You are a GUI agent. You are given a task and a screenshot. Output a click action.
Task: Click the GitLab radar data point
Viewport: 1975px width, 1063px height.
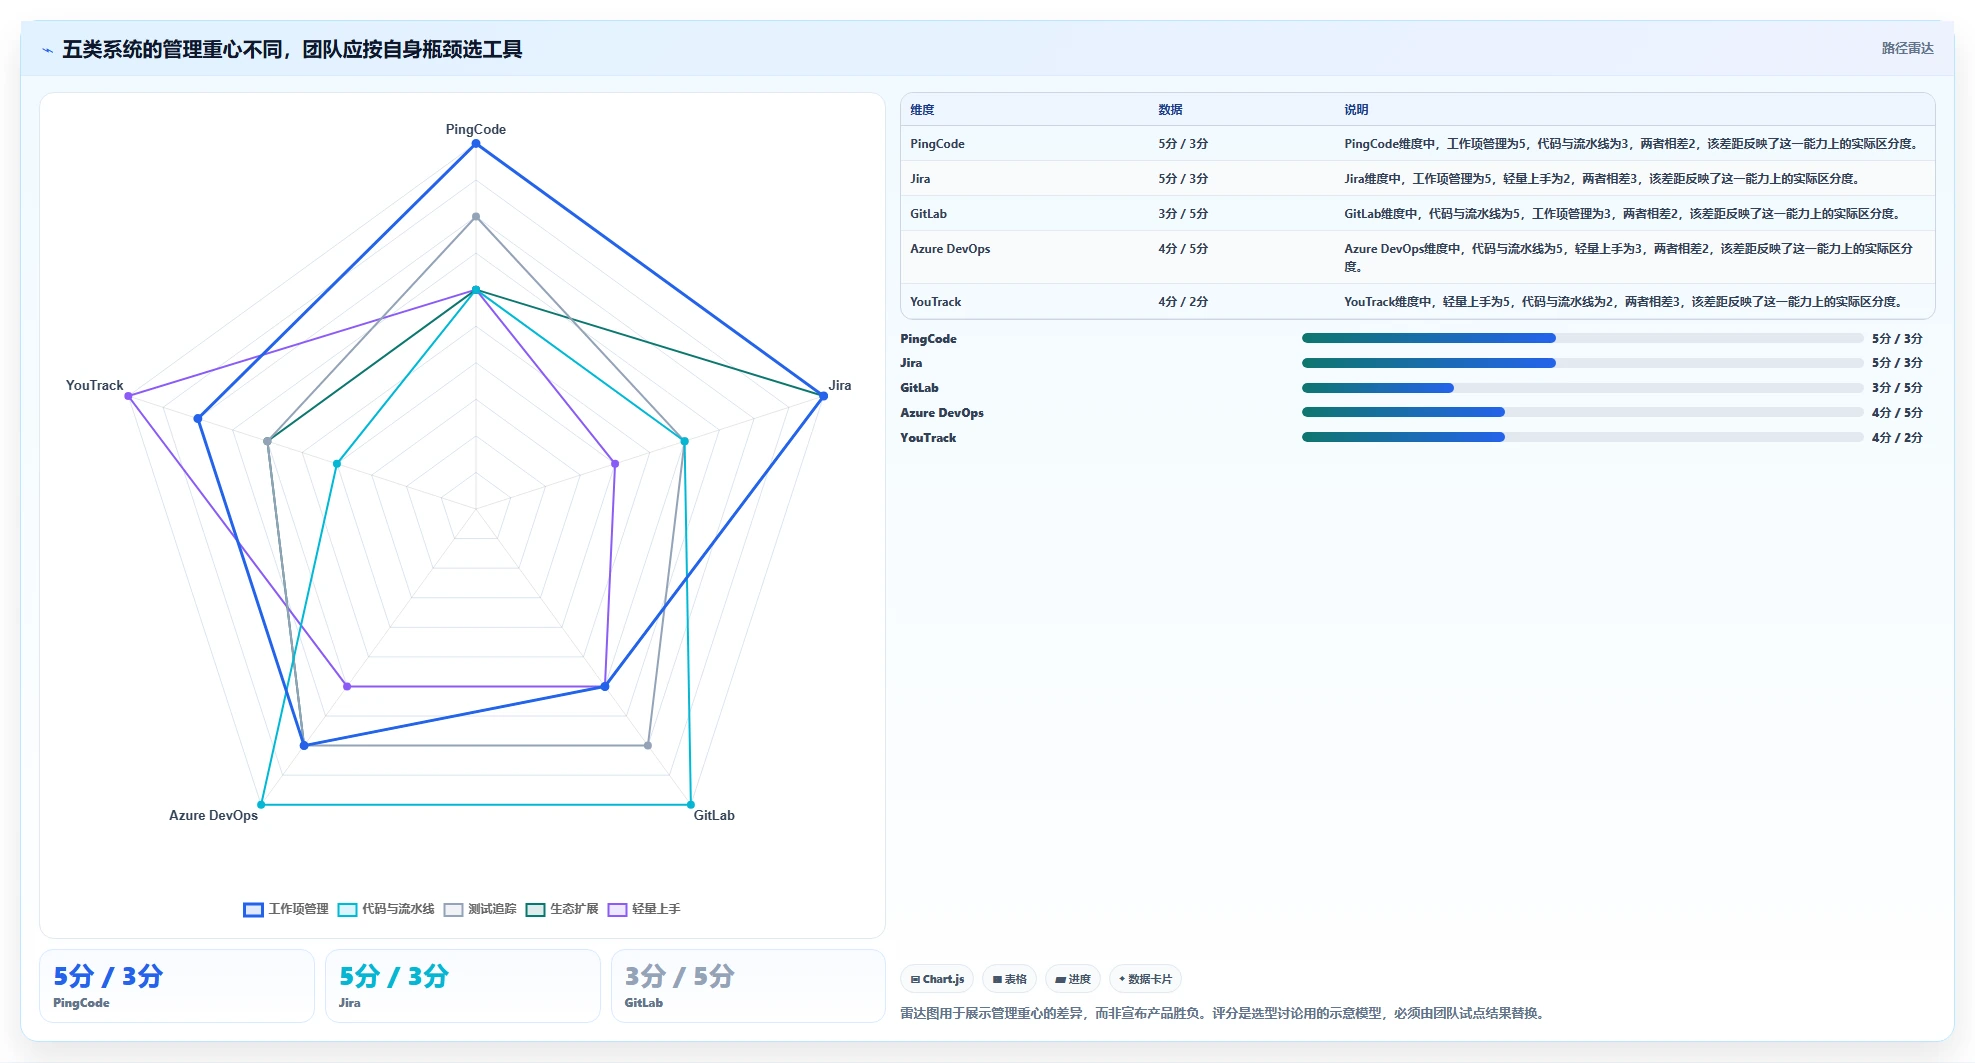pyautogui.click(x=690, y=804)
